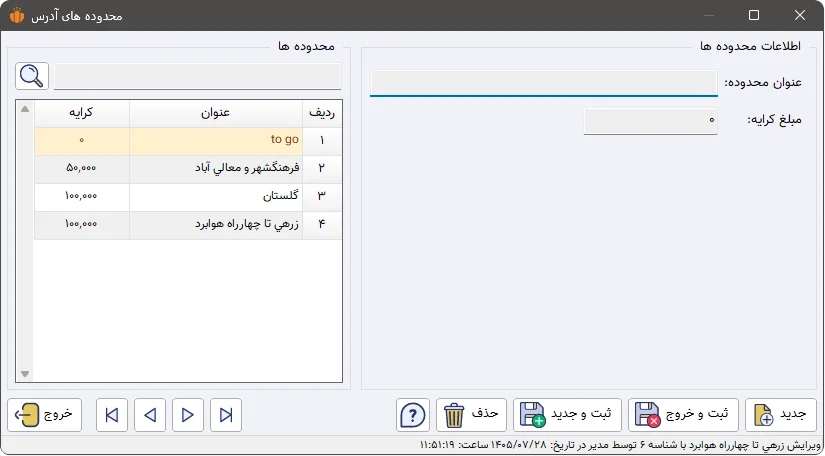The image size is (825, 456).
Task: Exit via the خروج button
Action: pyautogui.click(x=45, y=415)
